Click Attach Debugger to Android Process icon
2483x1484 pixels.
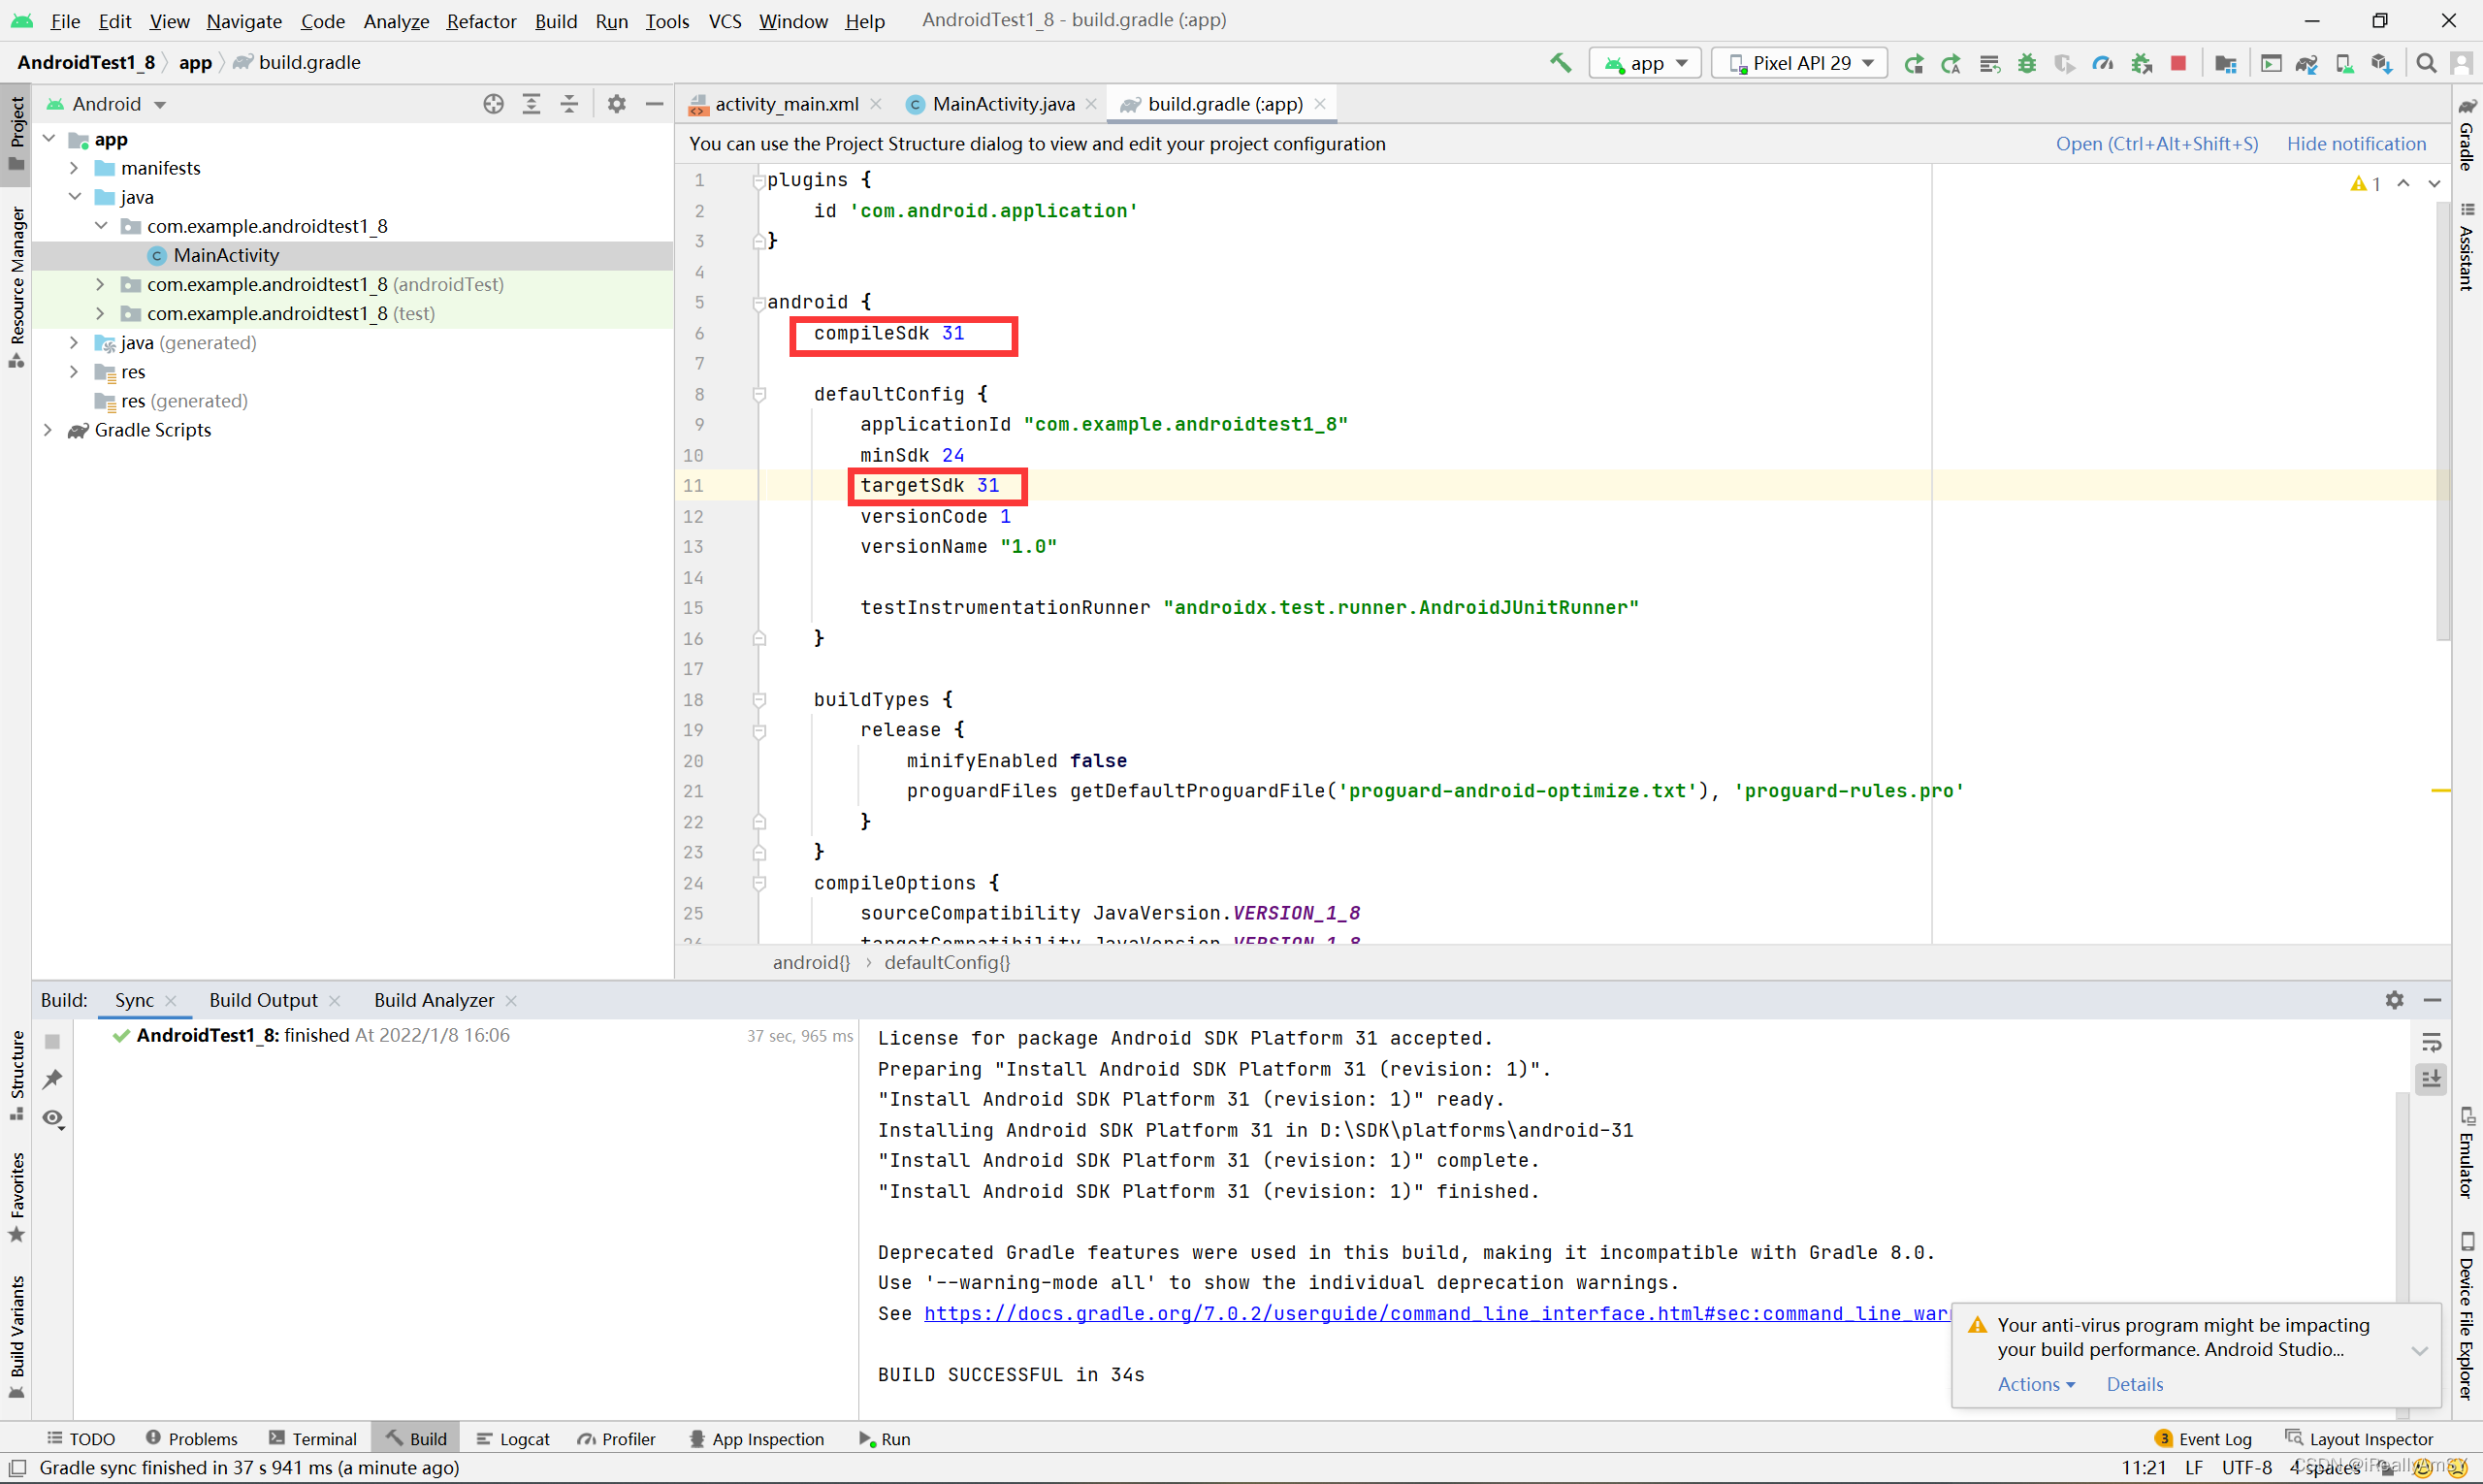(x=2141, y=64)
